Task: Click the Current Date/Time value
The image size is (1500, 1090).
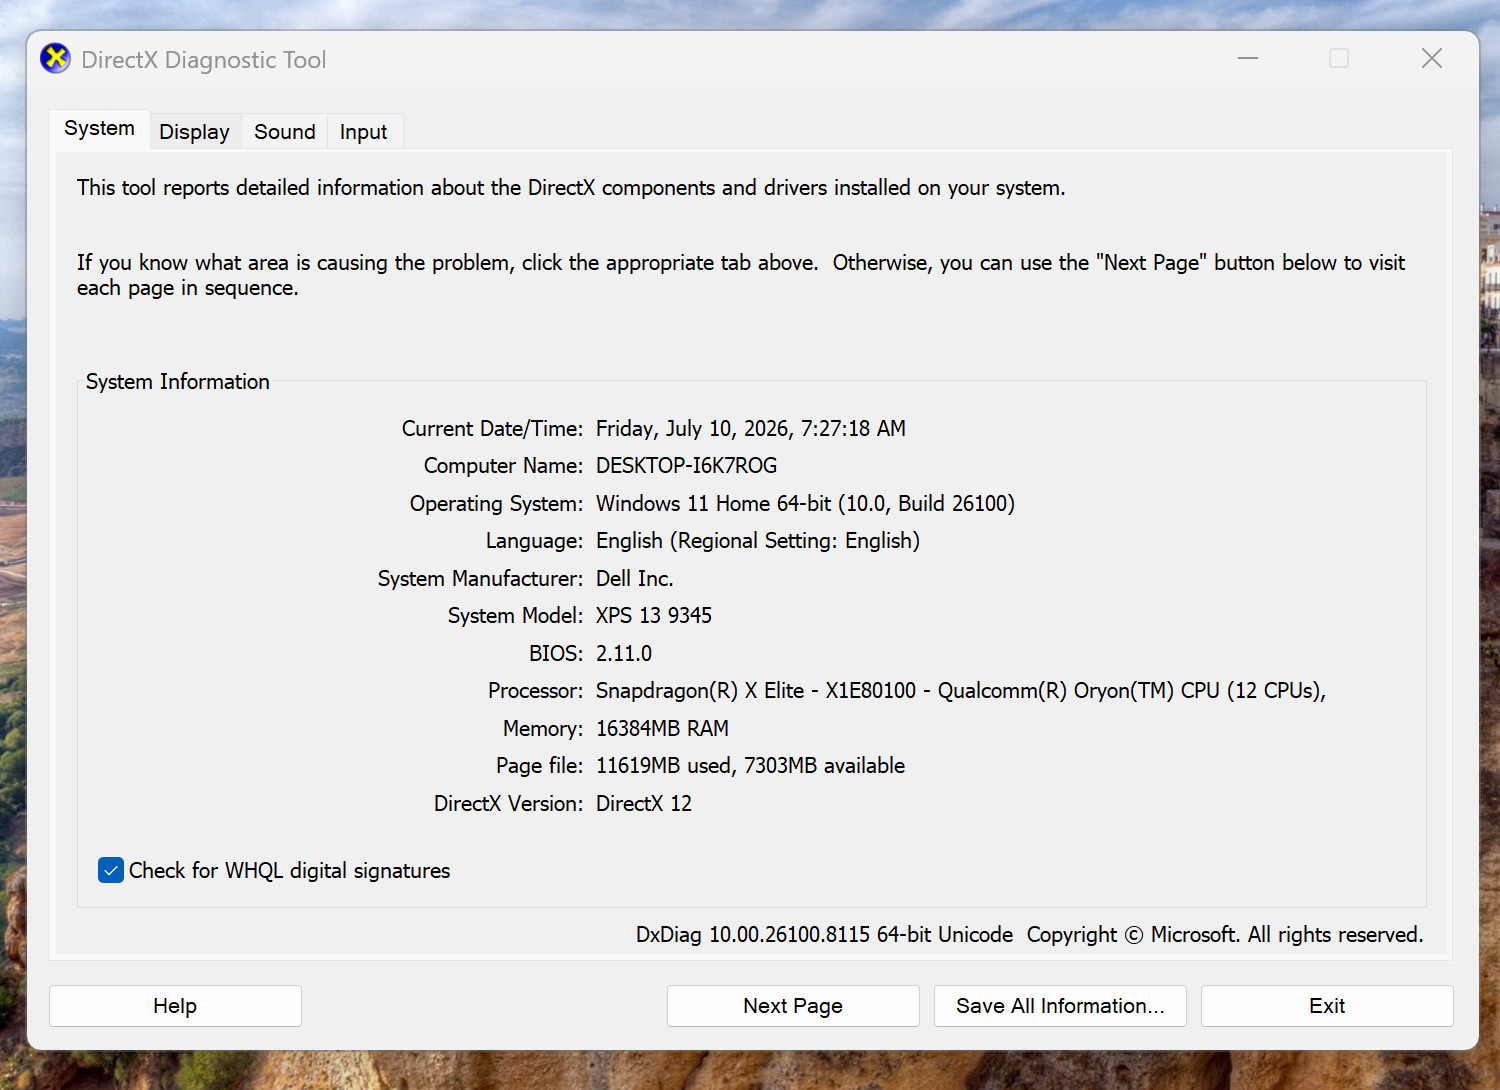Action: point(751,429)
